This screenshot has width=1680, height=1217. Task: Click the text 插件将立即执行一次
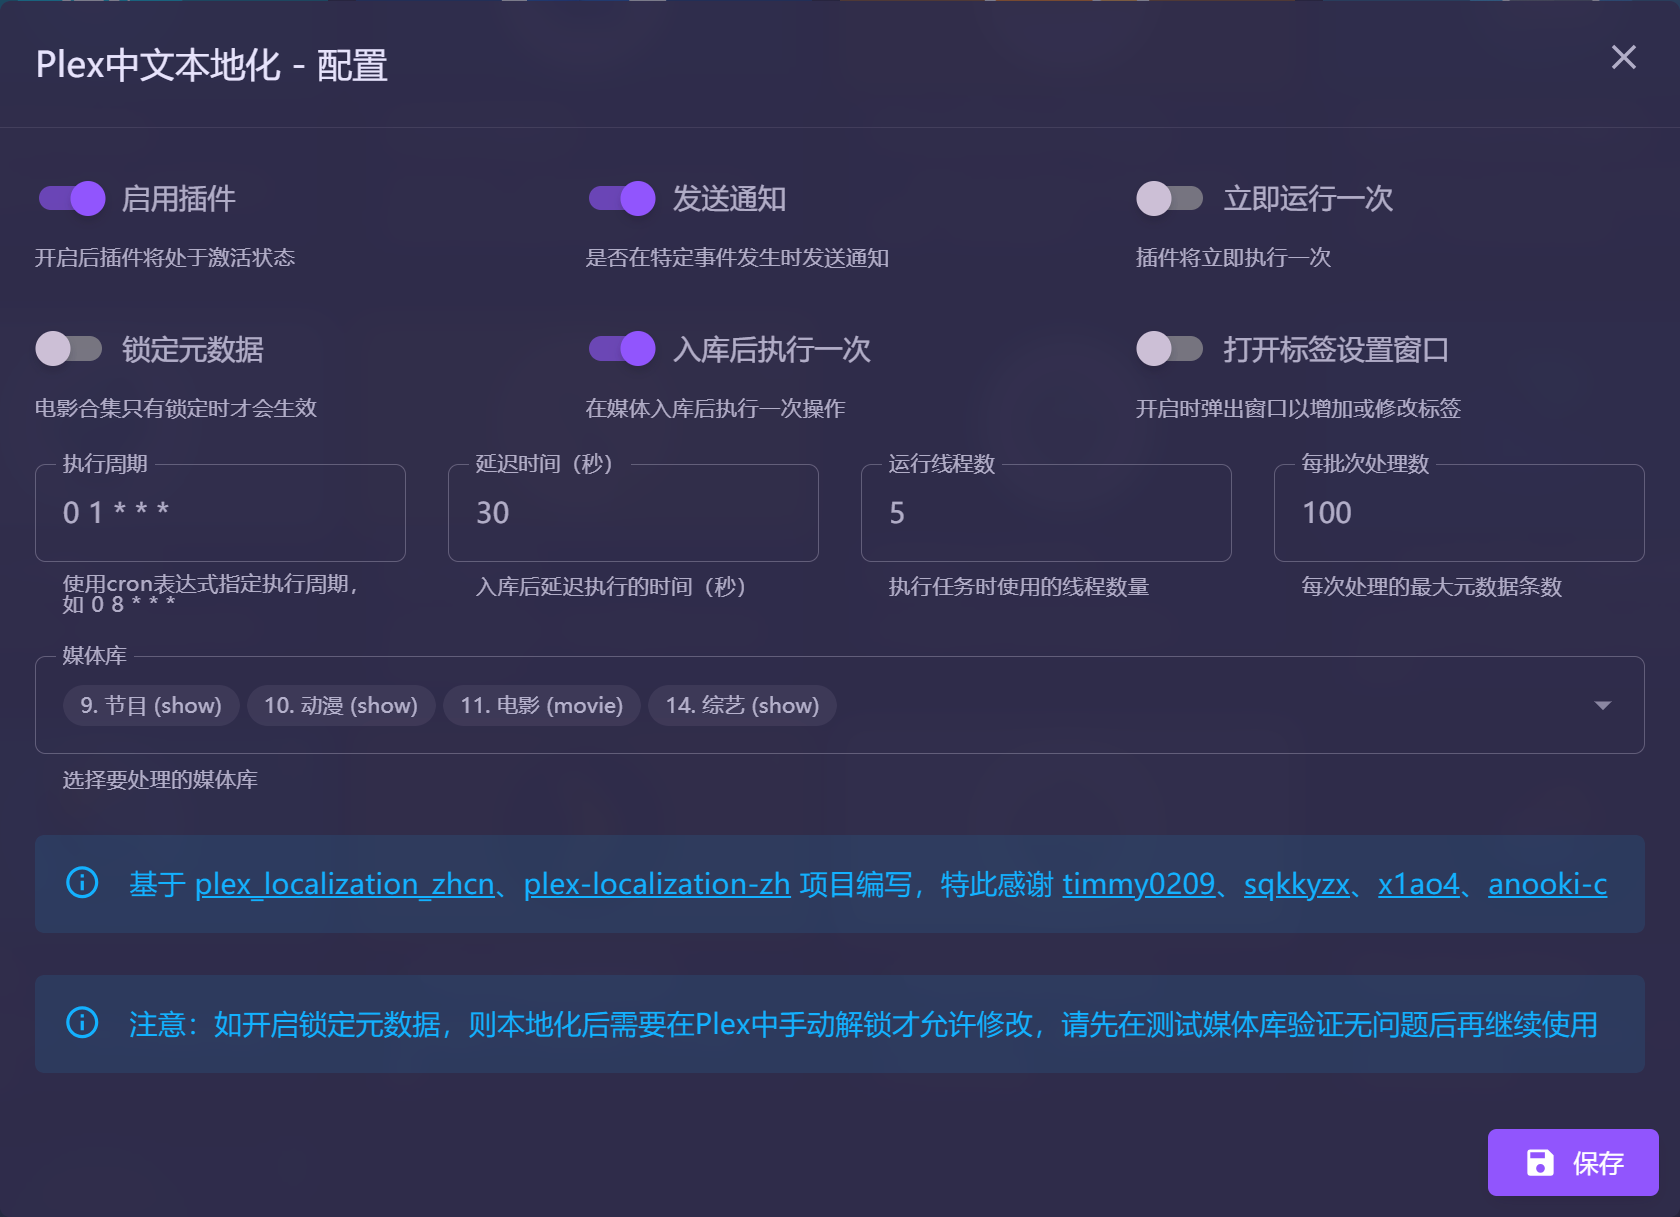coord(1233,258)
